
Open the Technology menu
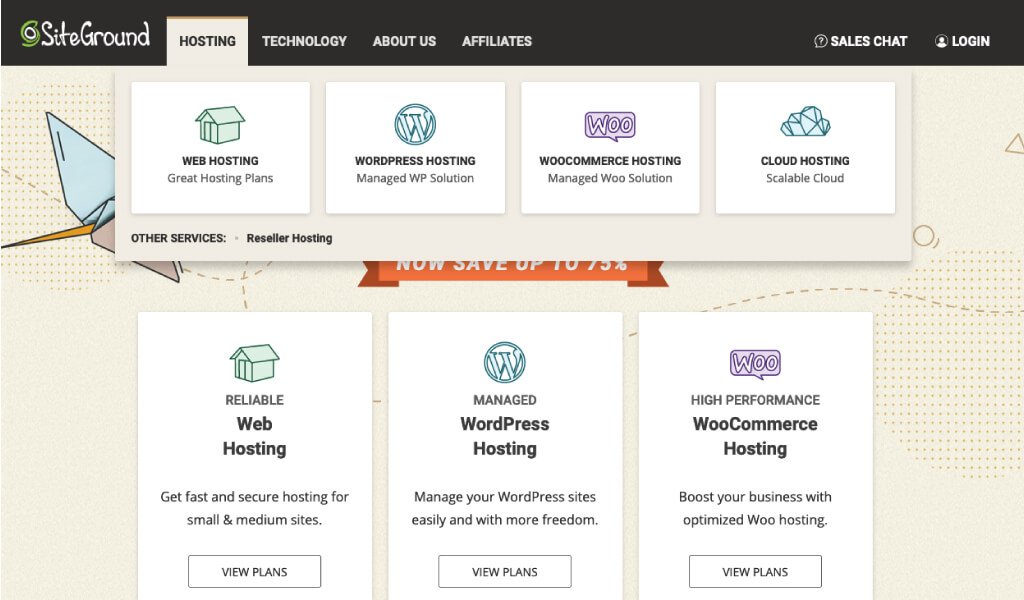click(x=304, y=41)
